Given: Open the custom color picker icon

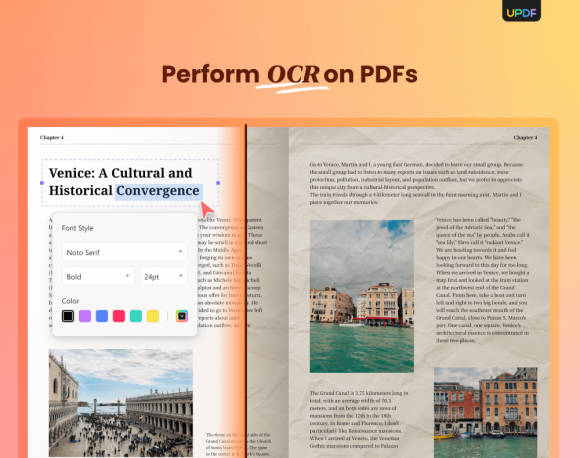Looking at the screenshot, I should (182, 316).
